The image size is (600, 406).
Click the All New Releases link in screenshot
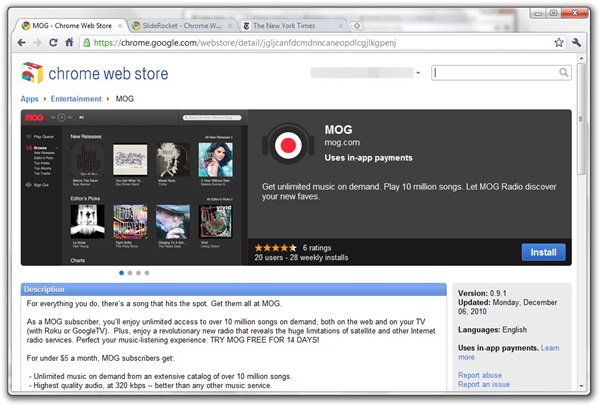click(x=218, y=137)
